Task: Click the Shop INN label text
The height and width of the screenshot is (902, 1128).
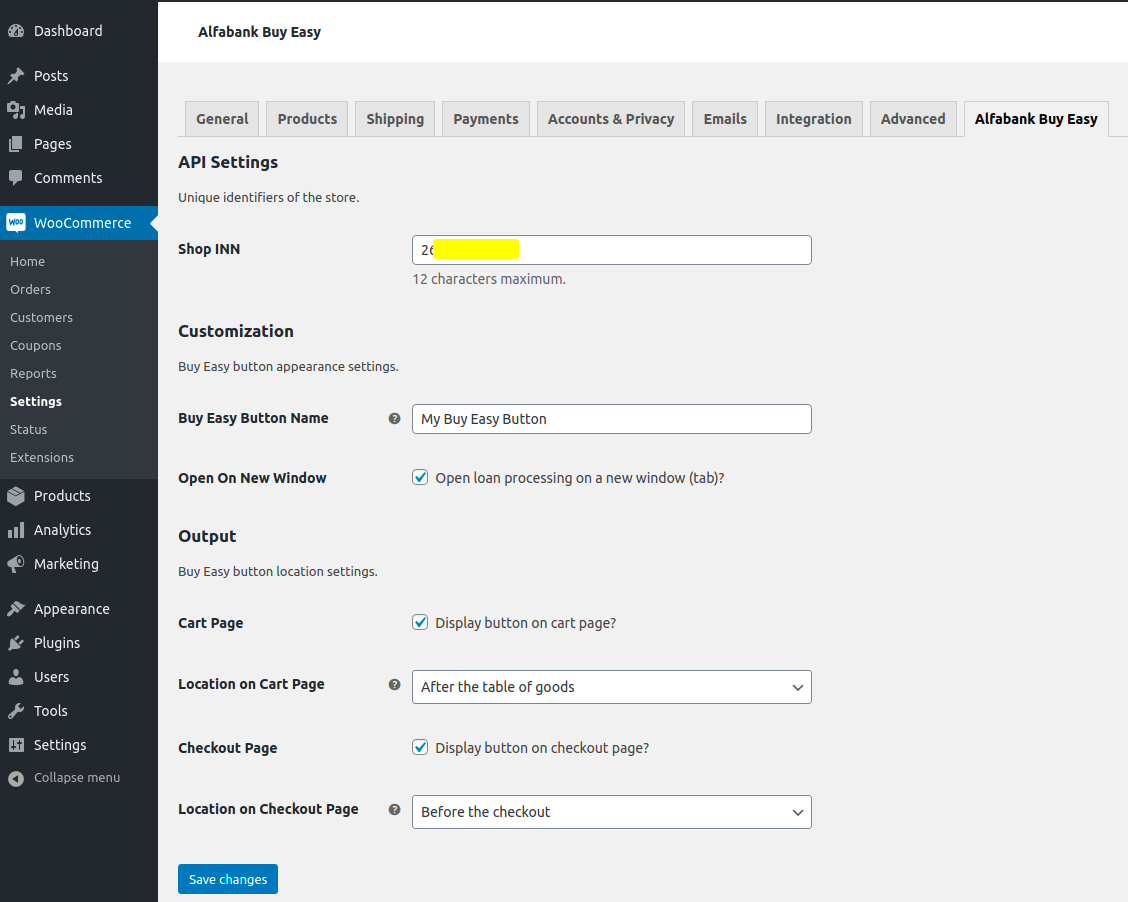Action: tap(209, 249)
